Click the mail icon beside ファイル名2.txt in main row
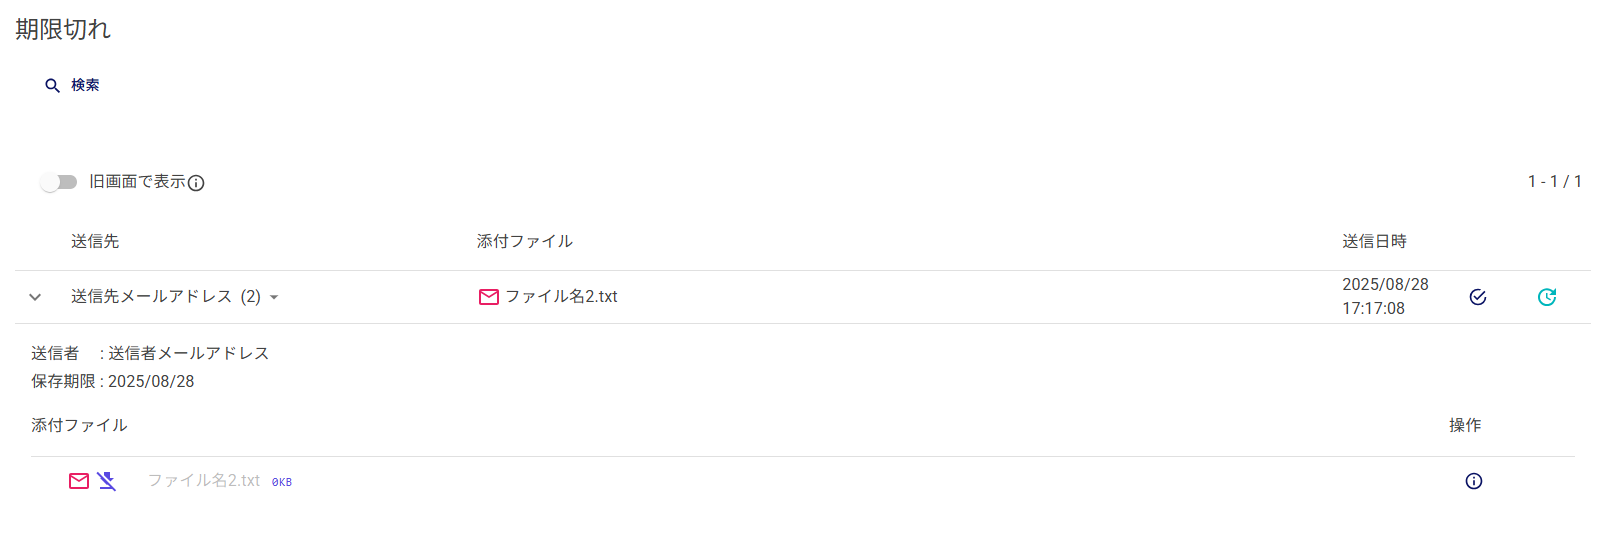This screenshot has width=1621, height=537. coord(489,297)
